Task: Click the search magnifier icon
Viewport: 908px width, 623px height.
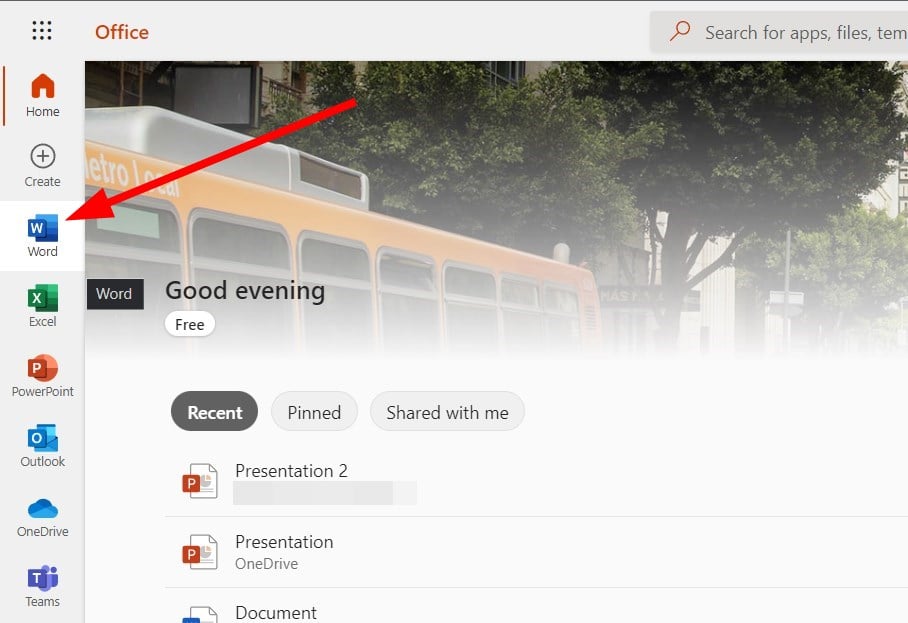Action: click(x=680, y=31)
